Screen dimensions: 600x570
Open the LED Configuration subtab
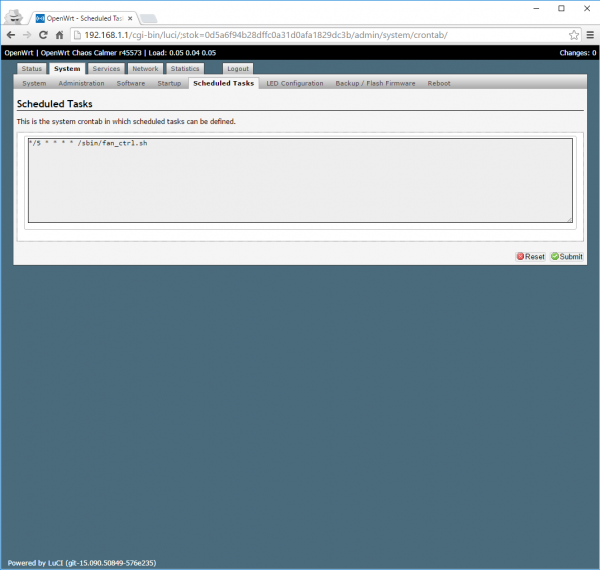pyautogui.click(x=294, y=83)
